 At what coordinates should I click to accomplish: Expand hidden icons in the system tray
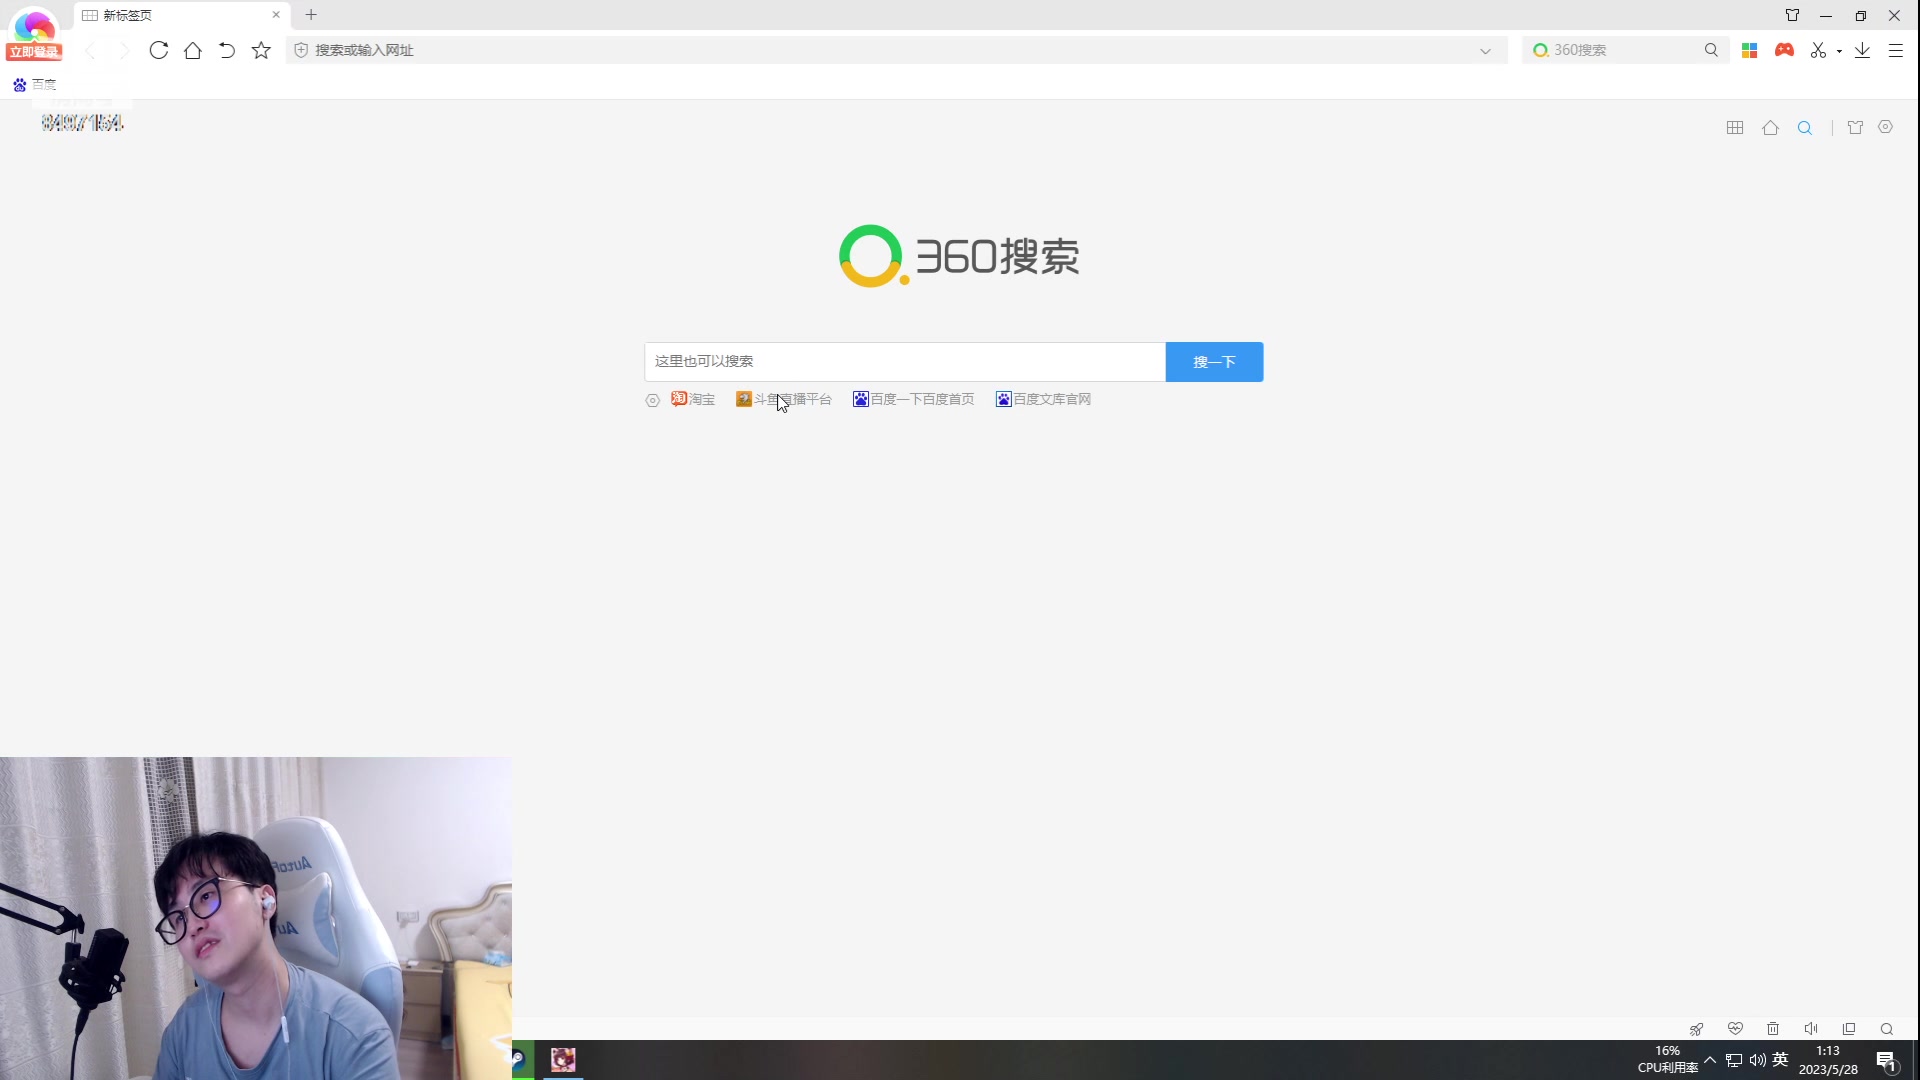[x=1710, y=1059]
